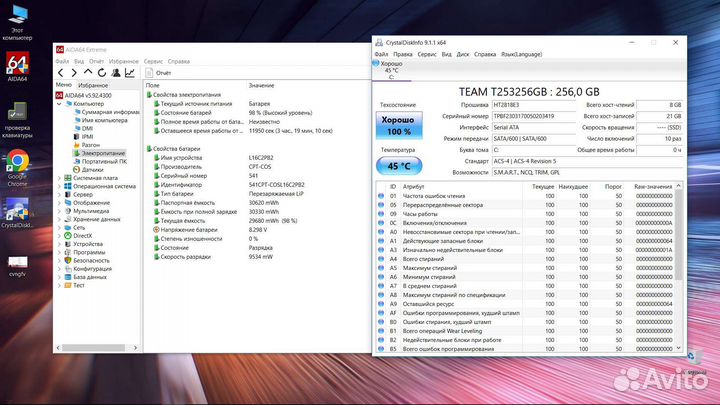Click the Отчёт report button in AIDA64
Viewport: 720px width, 405px height.
tap(158, 73)
